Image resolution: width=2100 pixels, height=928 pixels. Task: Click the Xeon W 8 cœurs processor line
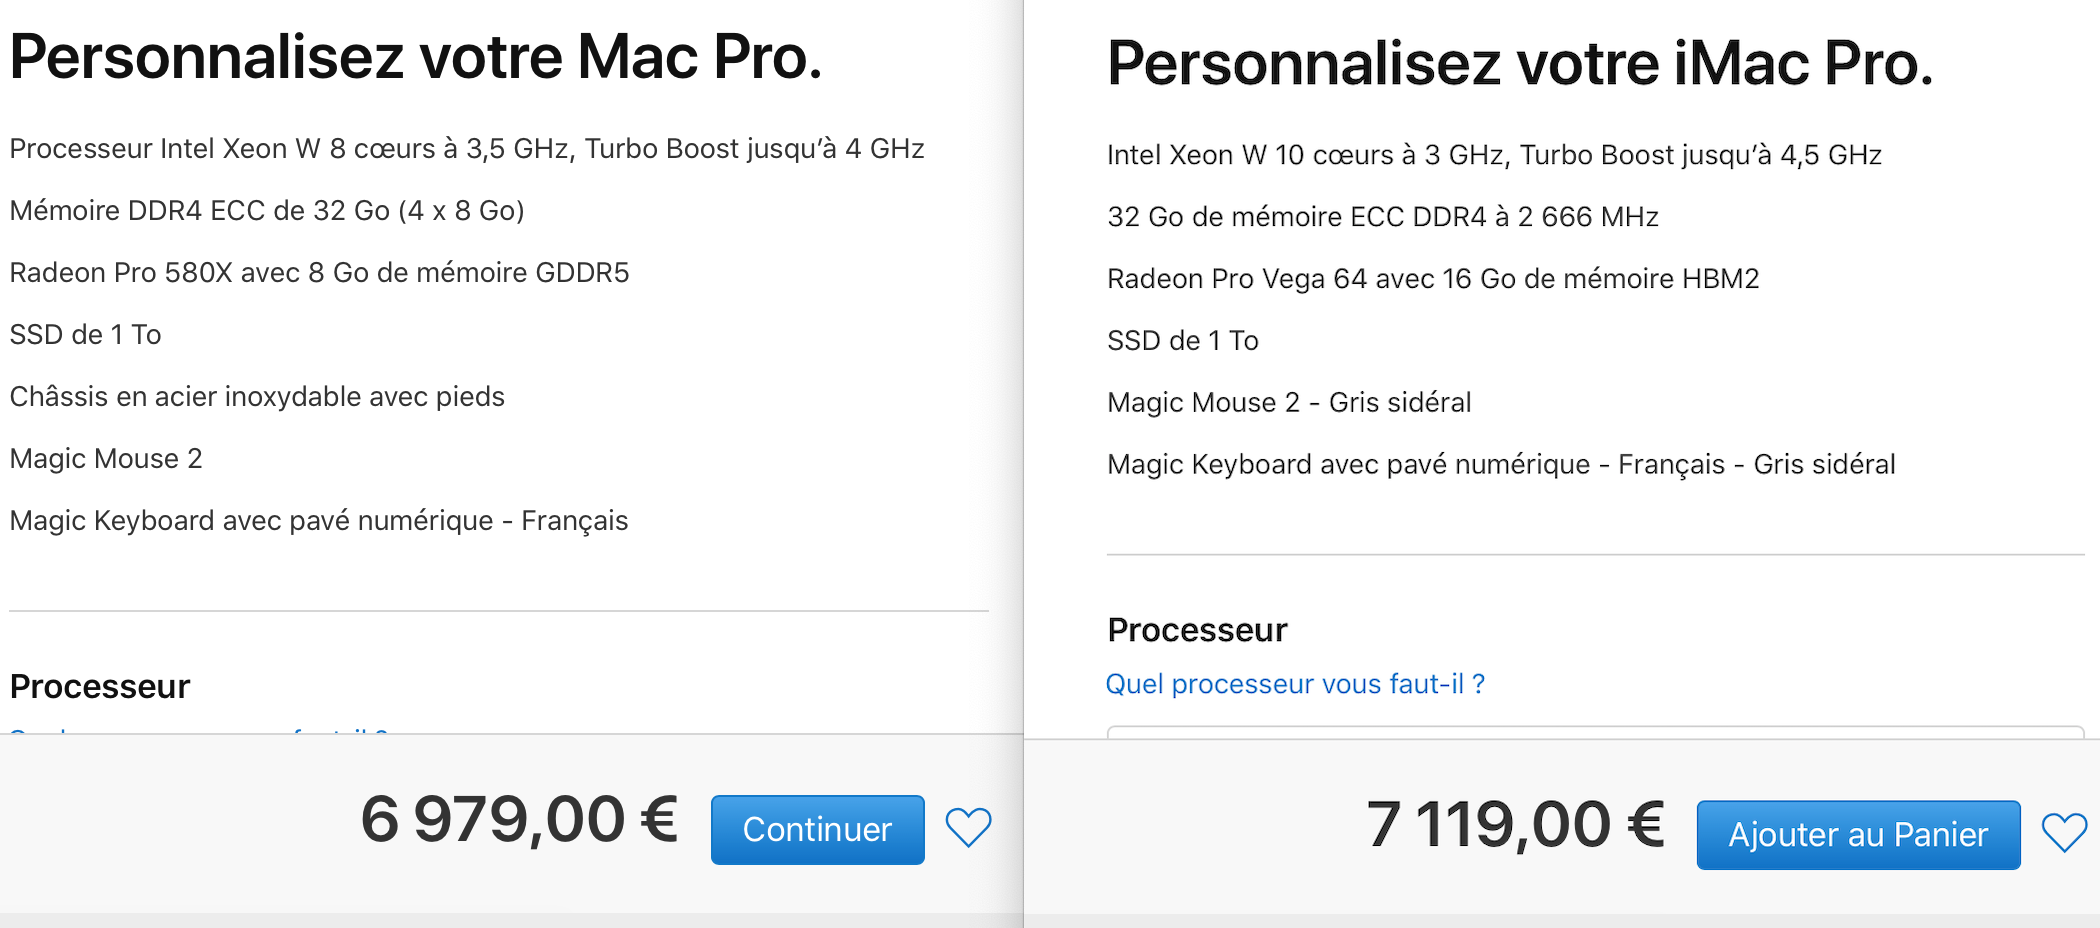(x=467, y=149)
